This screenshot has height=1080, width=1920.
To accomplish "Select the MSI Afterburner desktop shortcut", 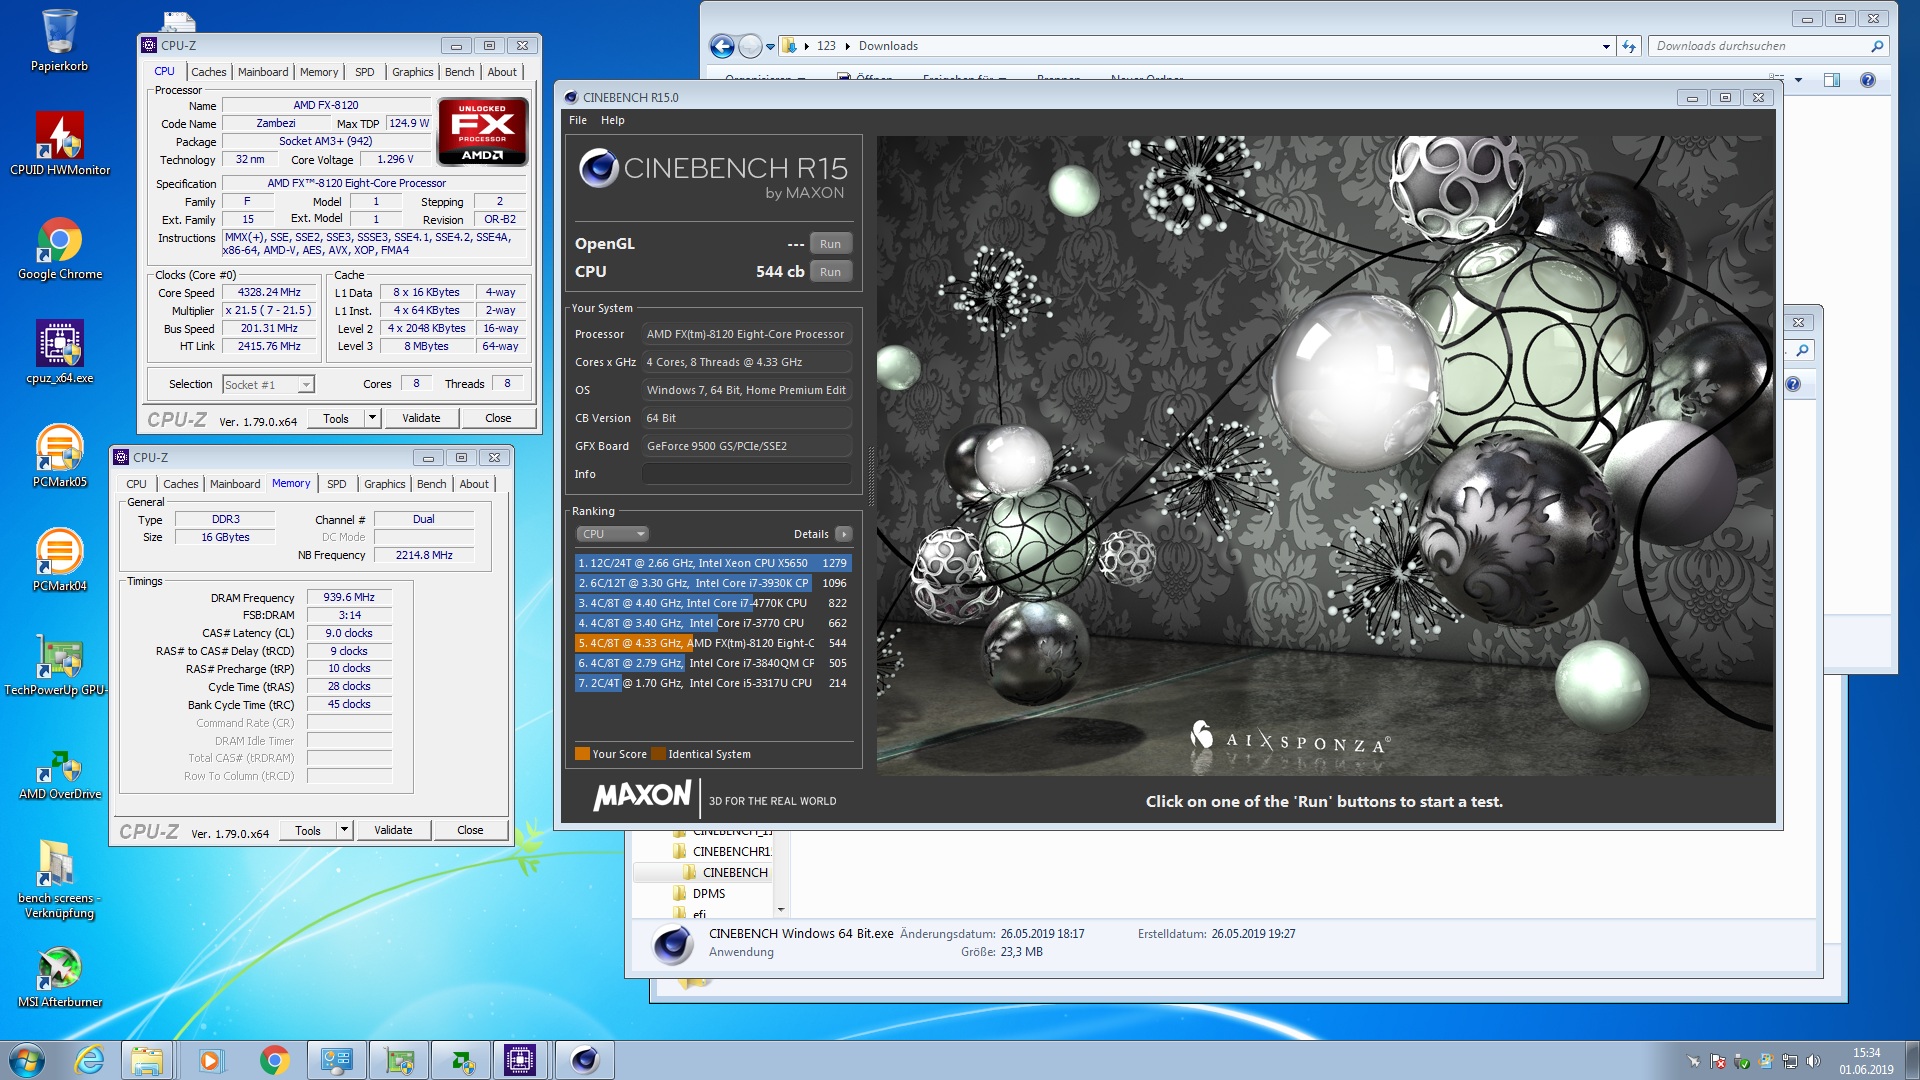I will tap(60, 976).
